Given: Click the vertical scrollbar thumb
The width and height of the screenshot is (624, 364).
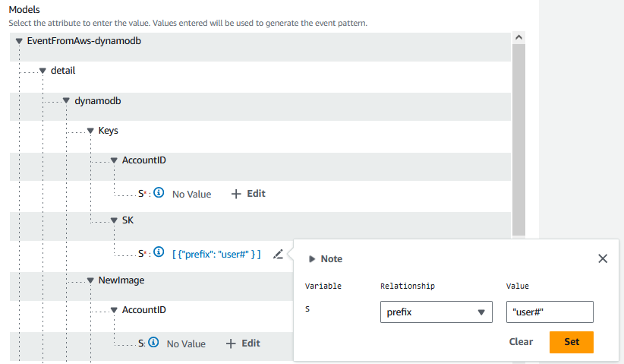Looking at the screenshot, I should (519, 140).
